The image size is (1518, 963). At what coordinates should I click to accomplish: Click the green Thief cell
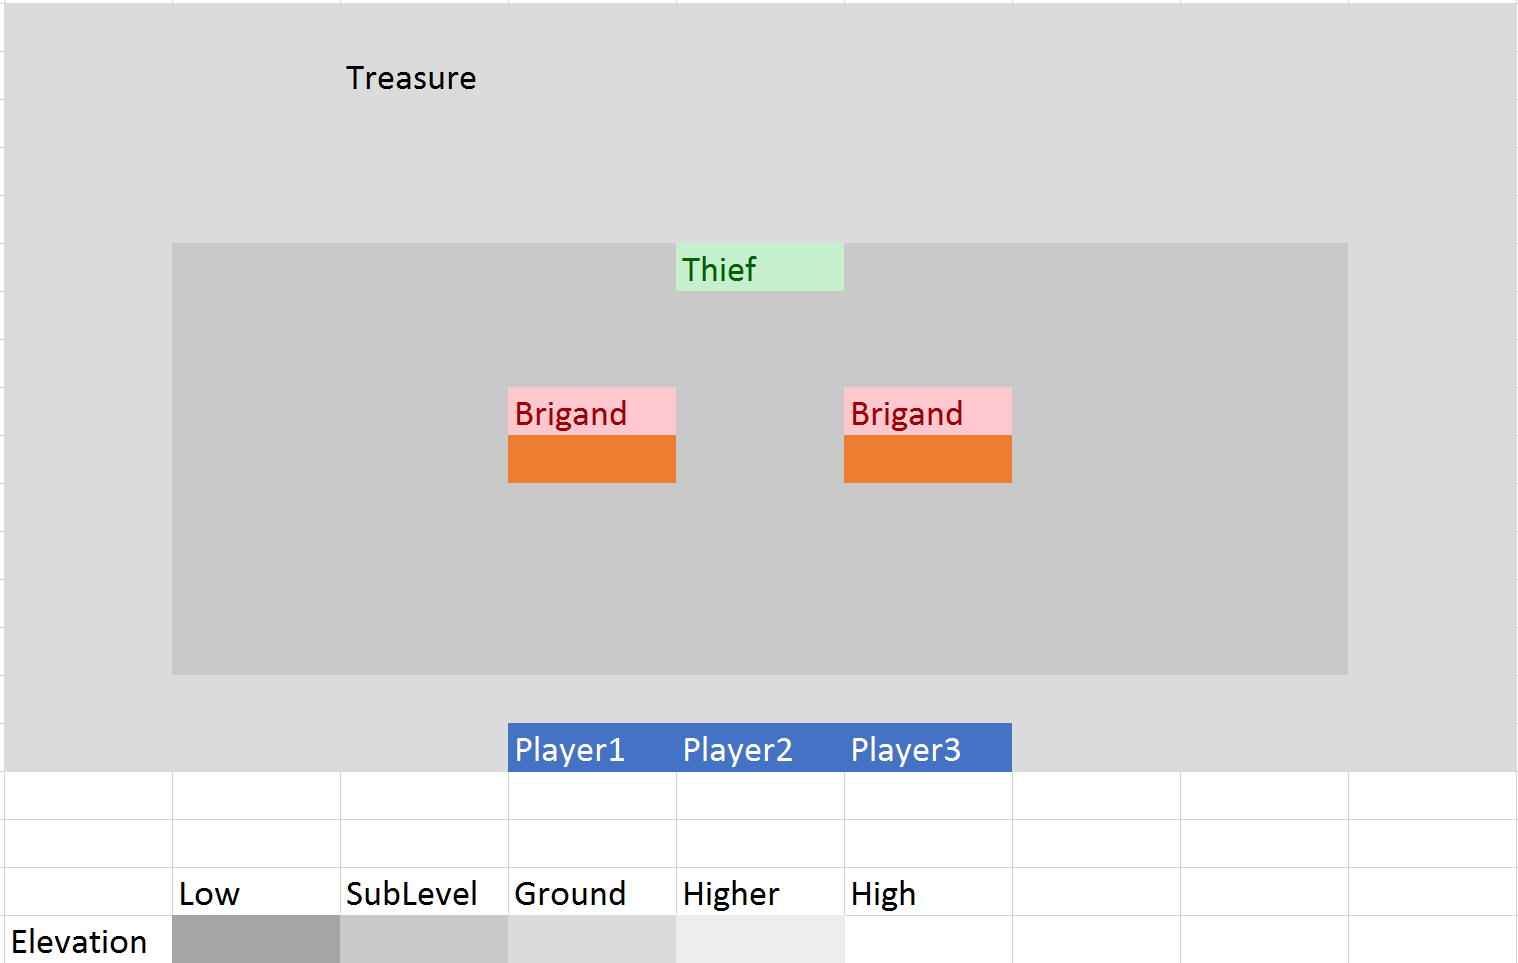tap(759, 268)
